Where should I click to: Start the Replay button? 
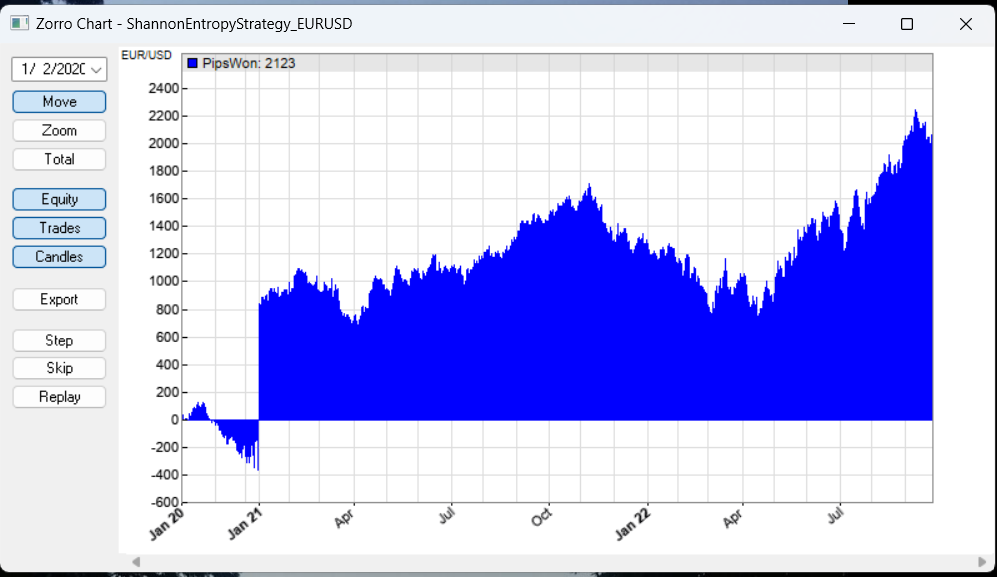pos(59,397)
